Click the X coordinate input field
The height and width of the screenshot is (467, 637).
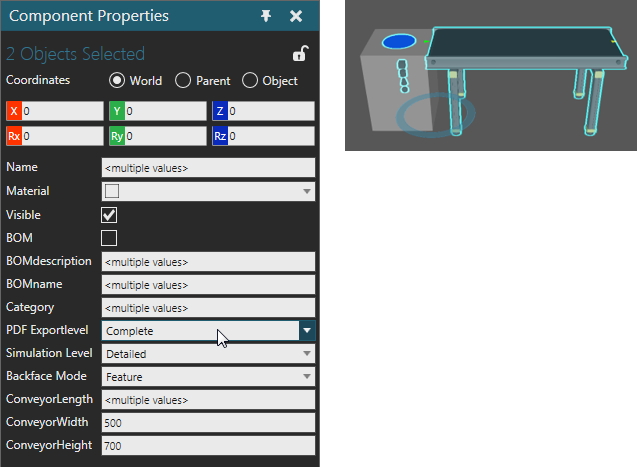(62, 112)
